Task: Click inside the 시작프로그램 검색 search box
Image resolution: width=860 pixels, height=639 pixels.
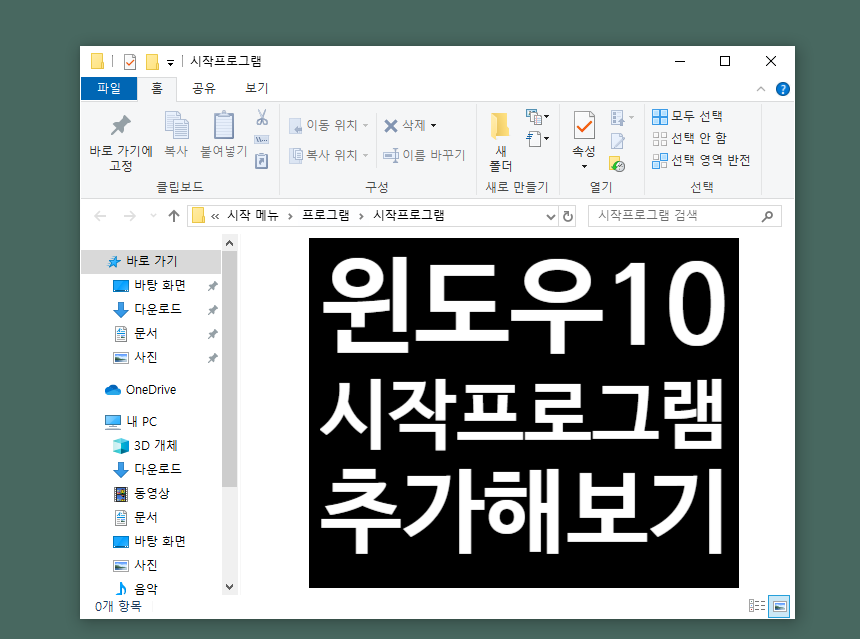Action: click(670, 215)
